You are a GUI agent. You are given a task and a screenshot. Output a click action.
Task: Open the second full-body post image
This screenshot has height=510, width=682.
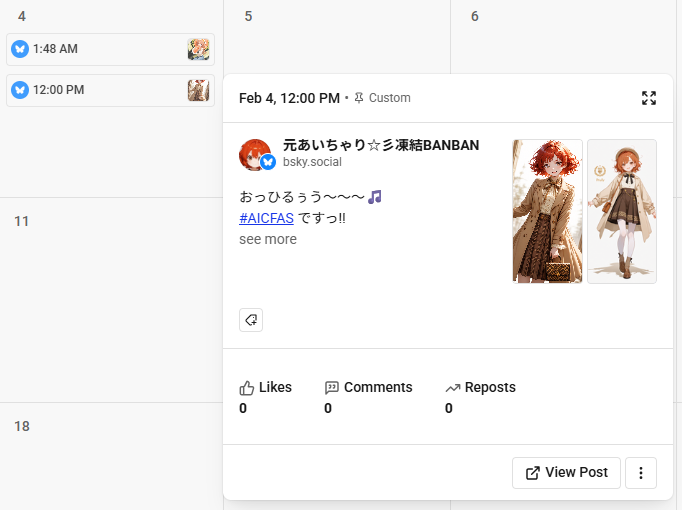[622, 211]
